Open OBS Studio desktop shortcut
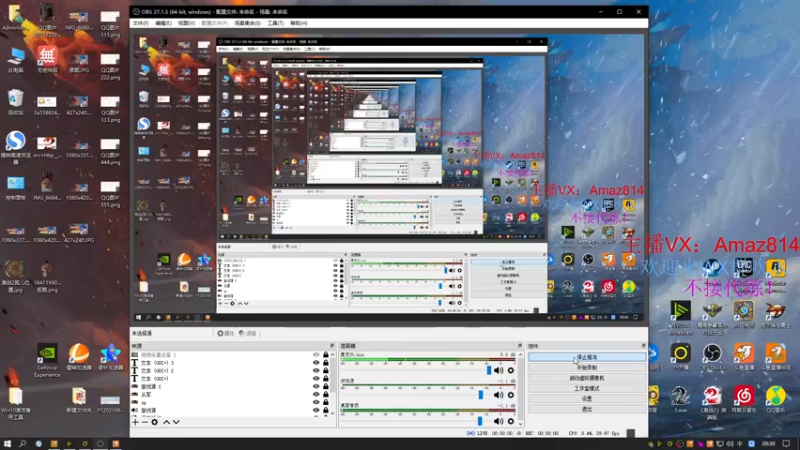This screenshot has height=450, width=800. (x=712, y=357)
